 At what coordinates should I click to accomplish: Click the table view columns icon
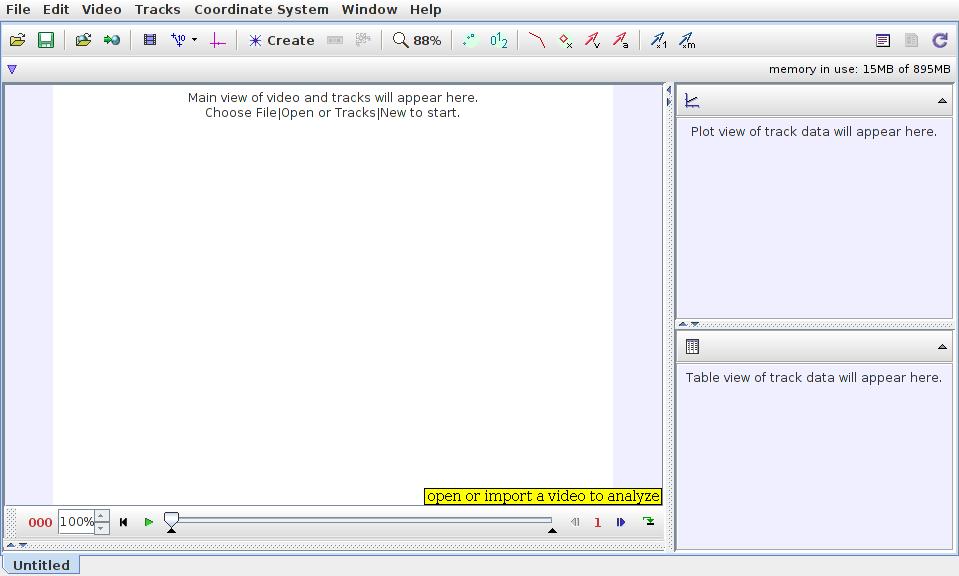[x=692, y=347]
